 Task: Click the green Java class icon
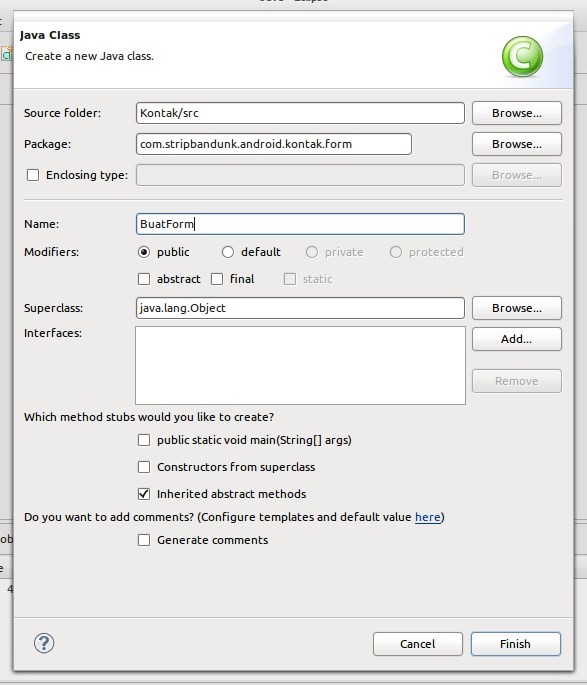point(522,56)
